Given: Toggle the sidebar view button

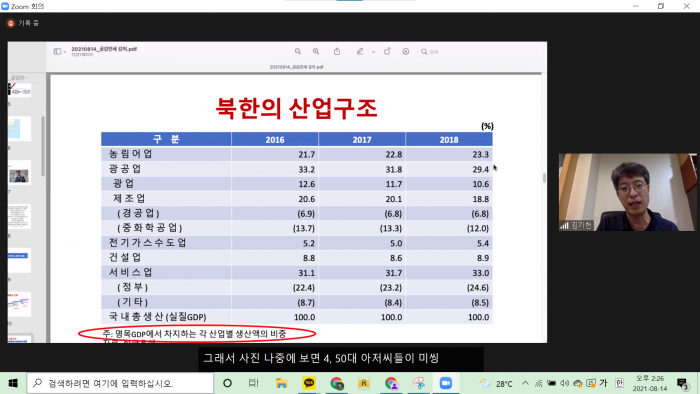Looking at the screenshot, I should (x=57, y=52).
